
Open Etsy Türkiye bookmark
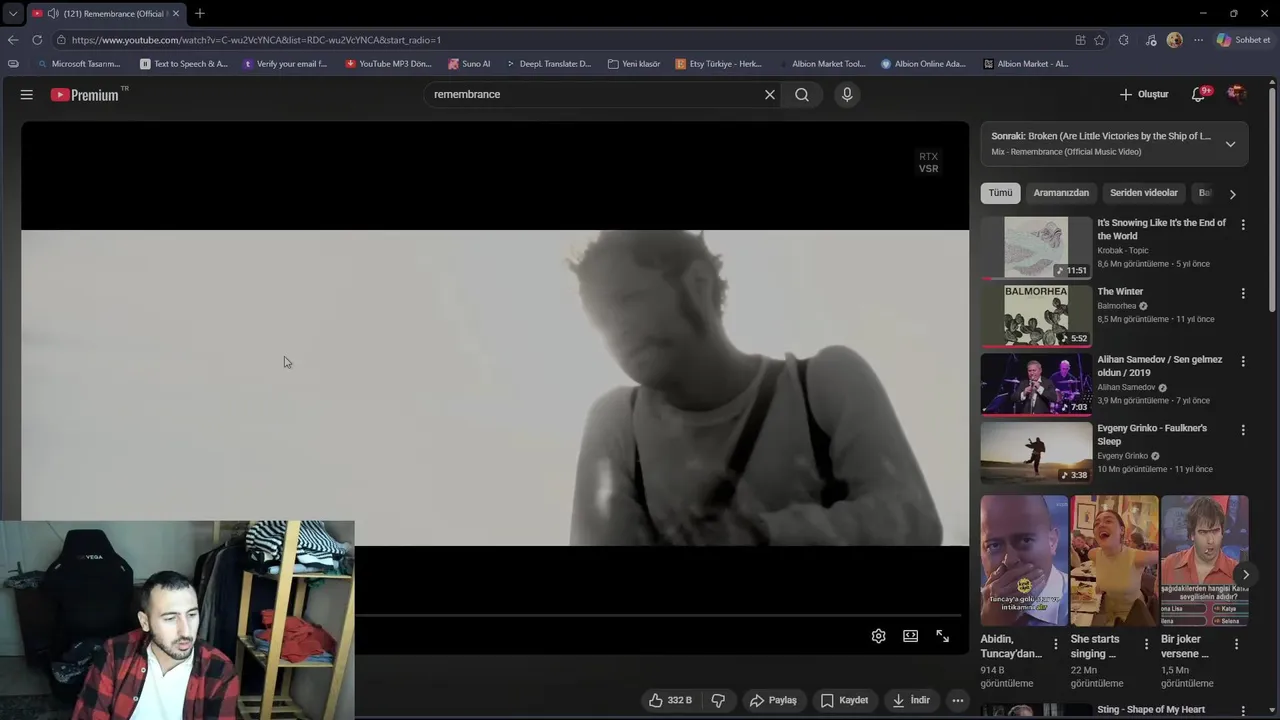(718, 64)
